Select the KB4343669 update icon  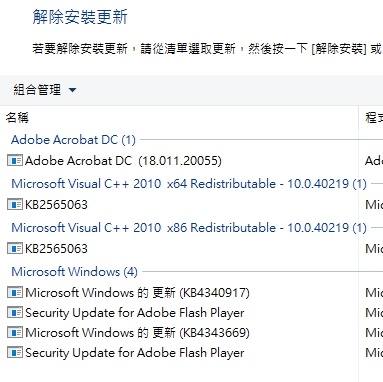point(15,333)
